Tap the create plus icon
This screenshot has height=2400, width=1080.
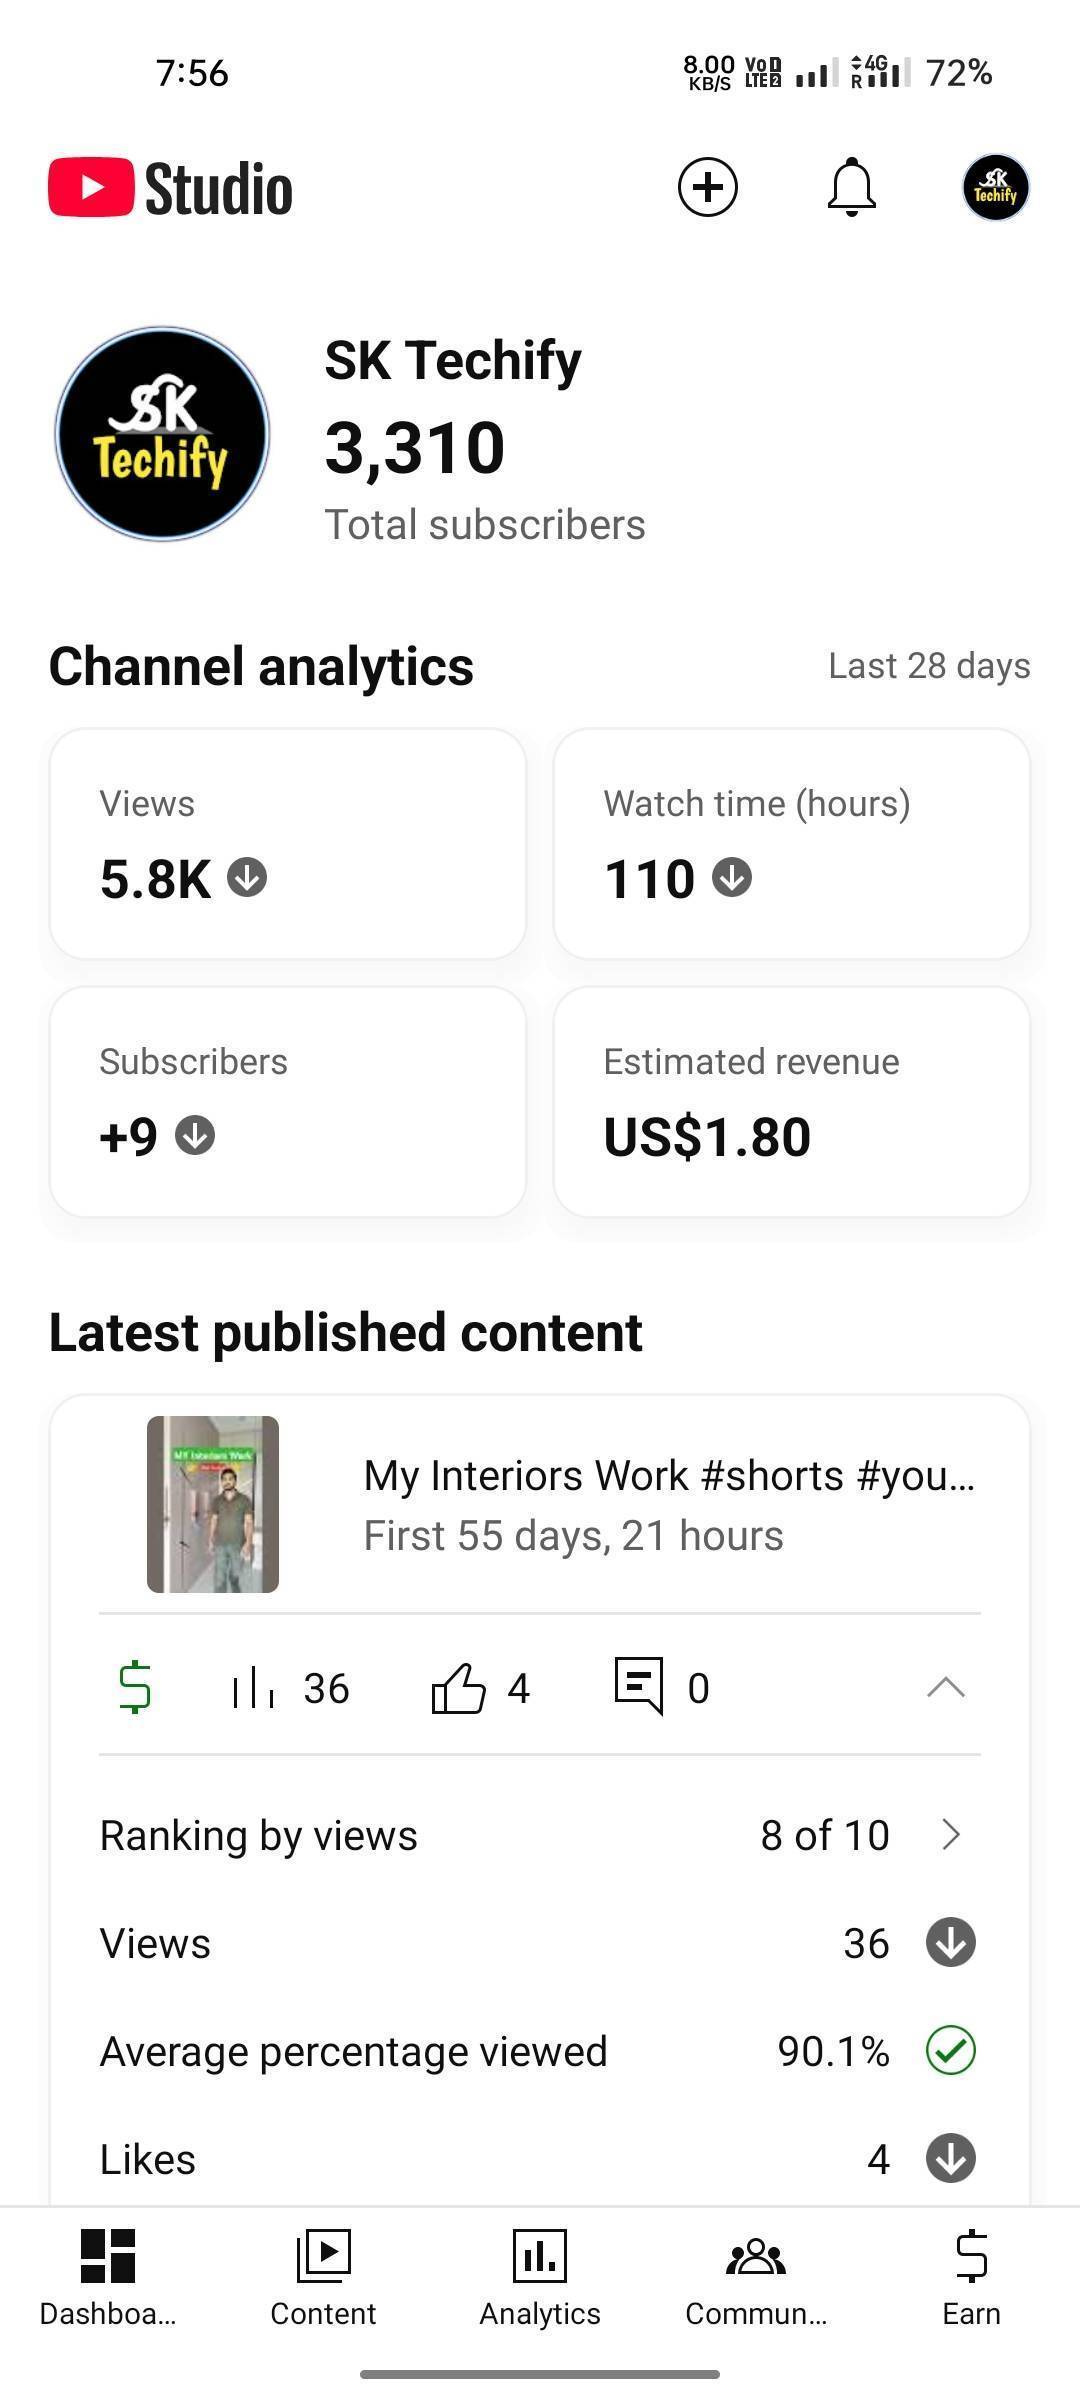click(x=707, y=187)
